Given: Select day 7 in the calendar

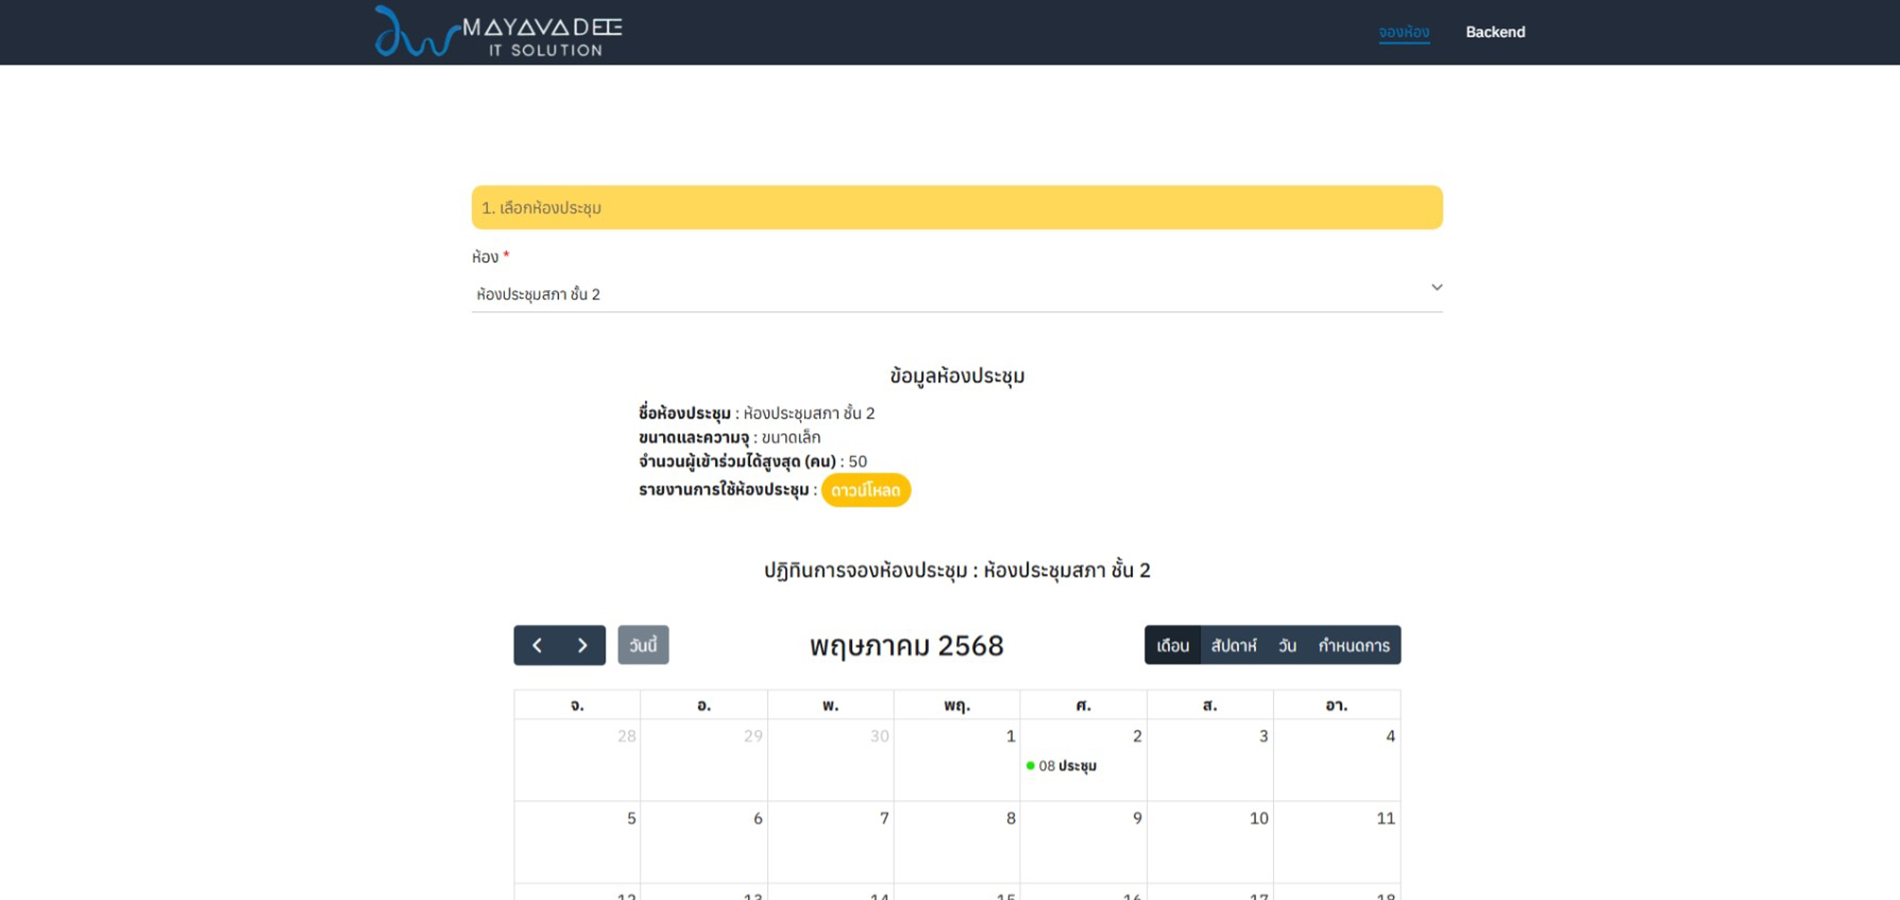Looking at the screenshot, I should [x=883, y=819].
